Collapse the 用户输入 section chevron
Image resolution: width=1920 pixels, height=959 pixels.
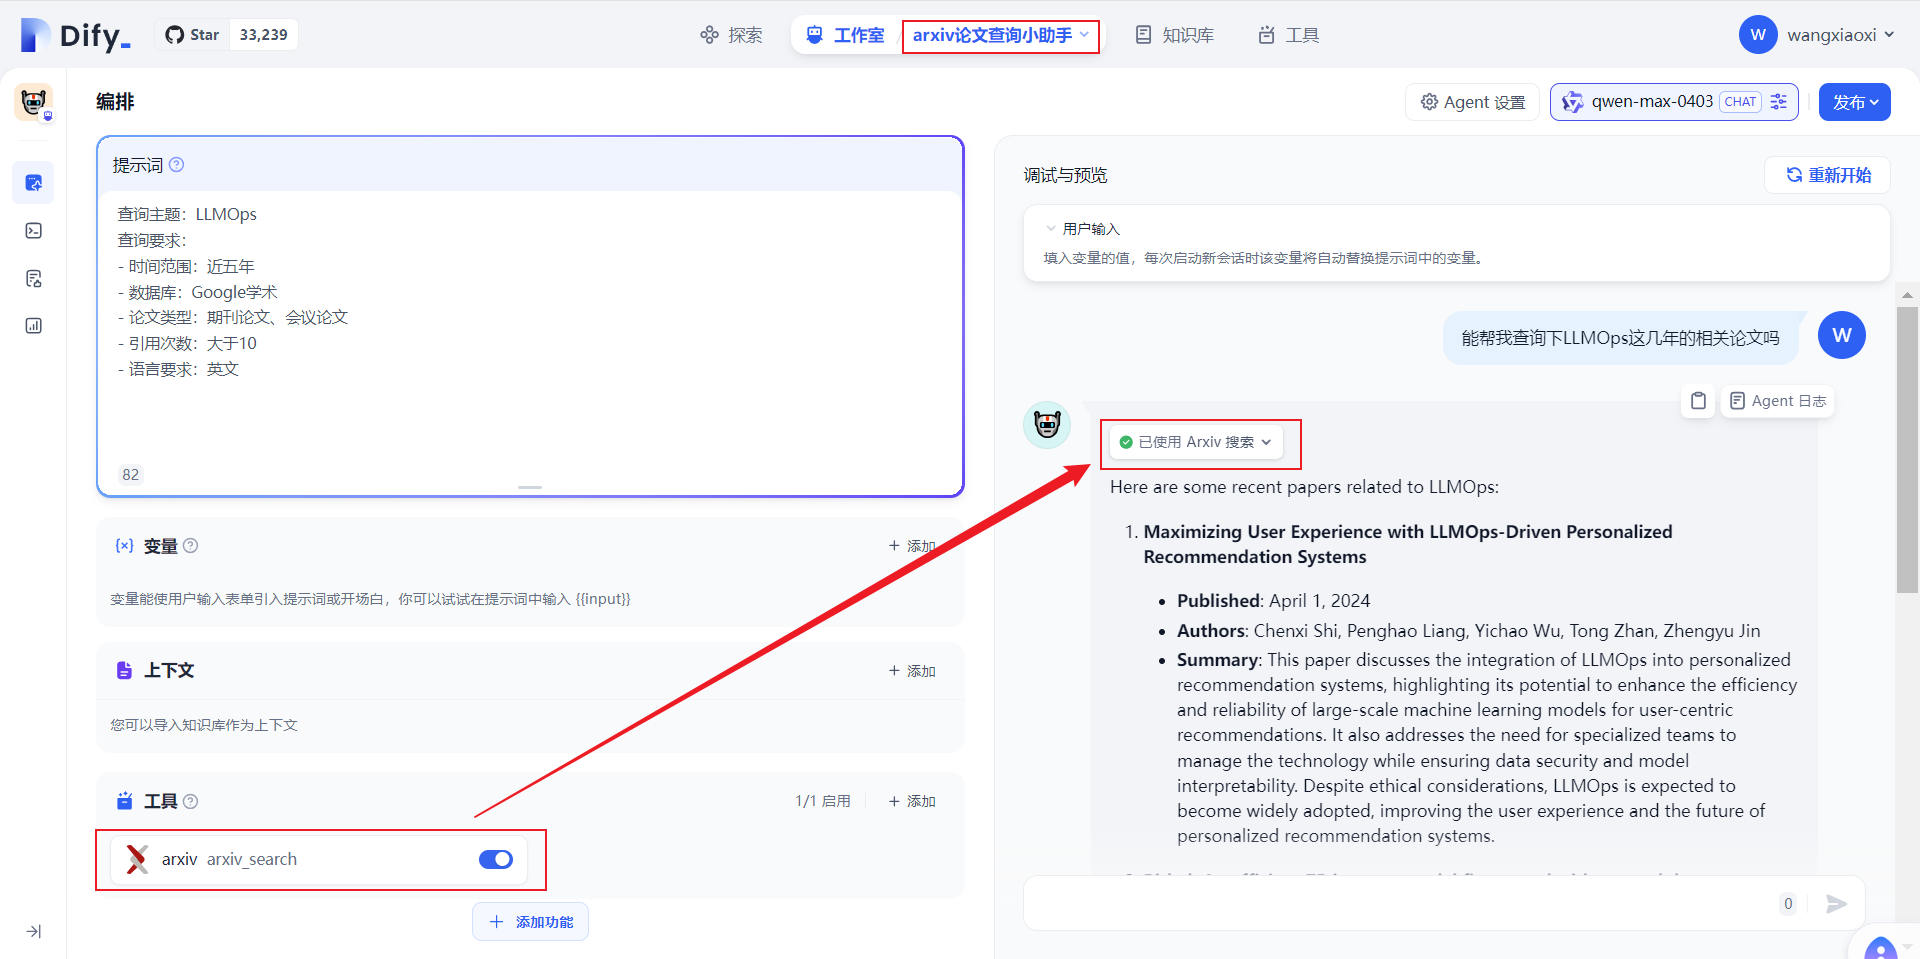[1050, 229]
